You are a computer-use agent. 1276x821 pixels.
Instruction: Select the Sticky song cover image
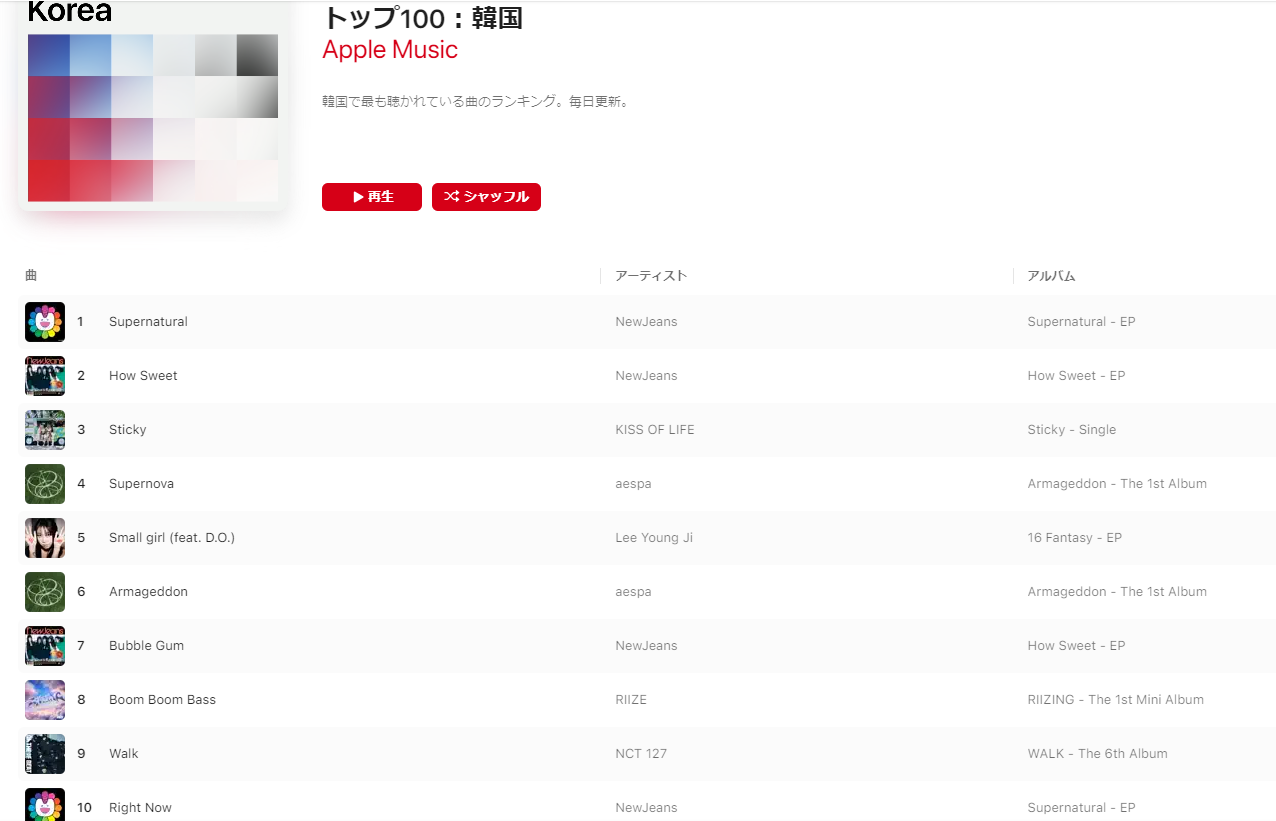pyautogui.click(x=45, y=430)
